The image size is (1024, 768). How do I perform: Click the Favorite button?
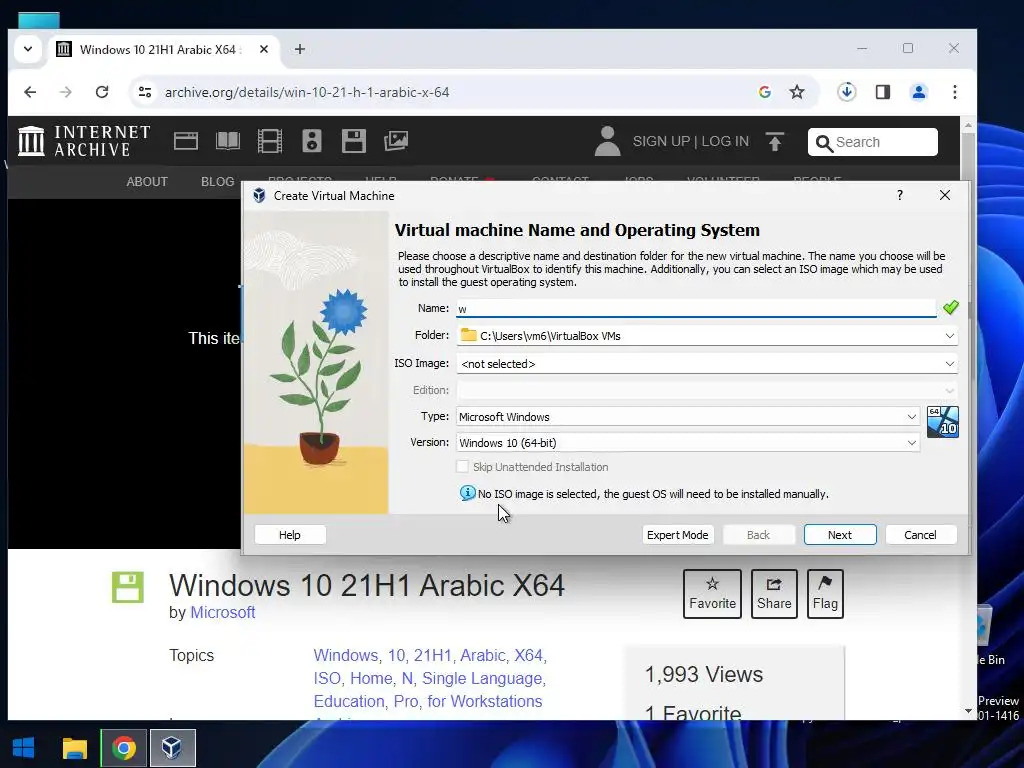click(712, 594)
